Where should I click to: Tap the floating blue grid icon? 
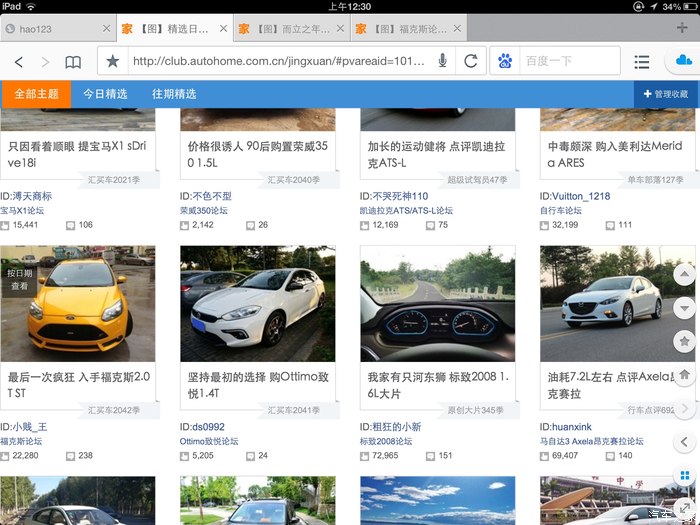pyautogui.click(x=684, y=476)
